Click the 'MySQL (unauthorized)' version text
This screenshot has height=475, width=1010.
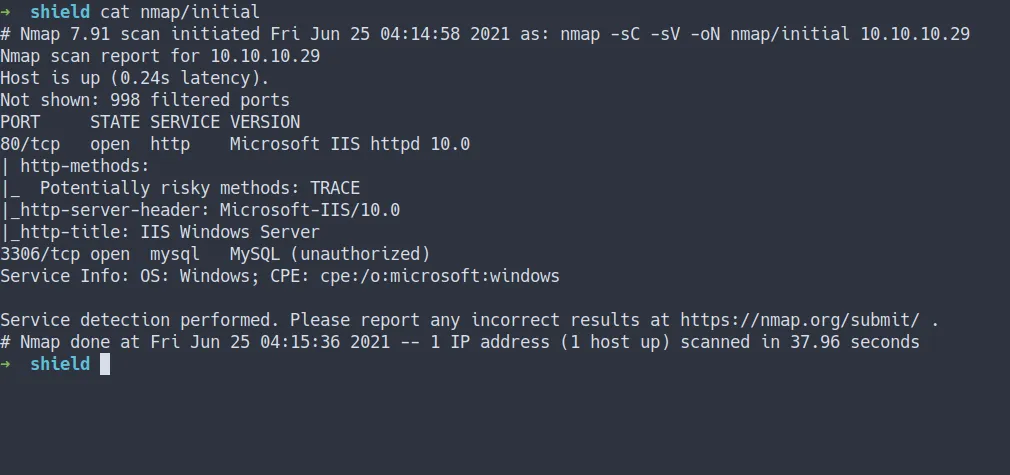click(330, 254)
